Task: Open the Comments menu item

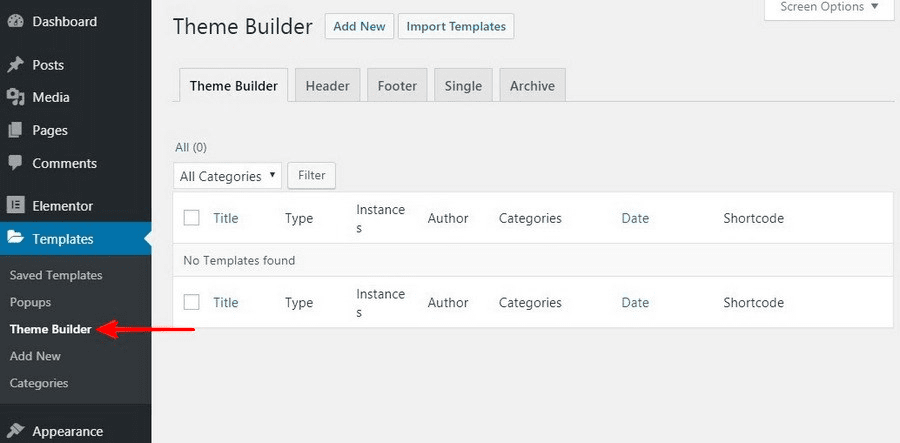Action: click(x=75, y=163)
